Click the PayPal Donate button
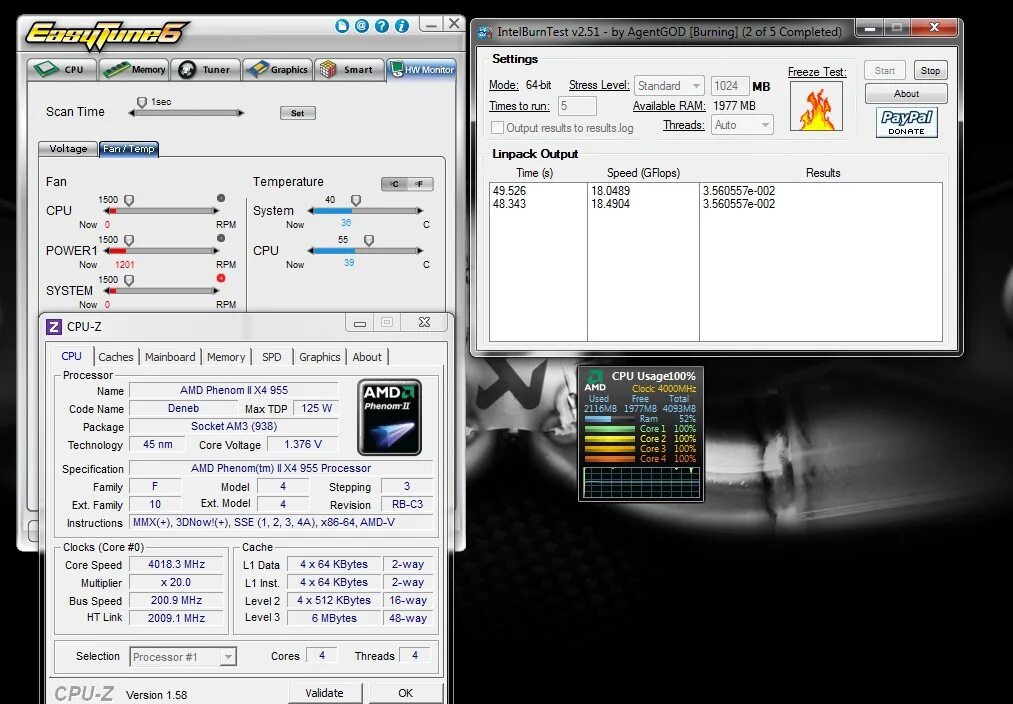The image size is (1013, 704). coord(906,121)
